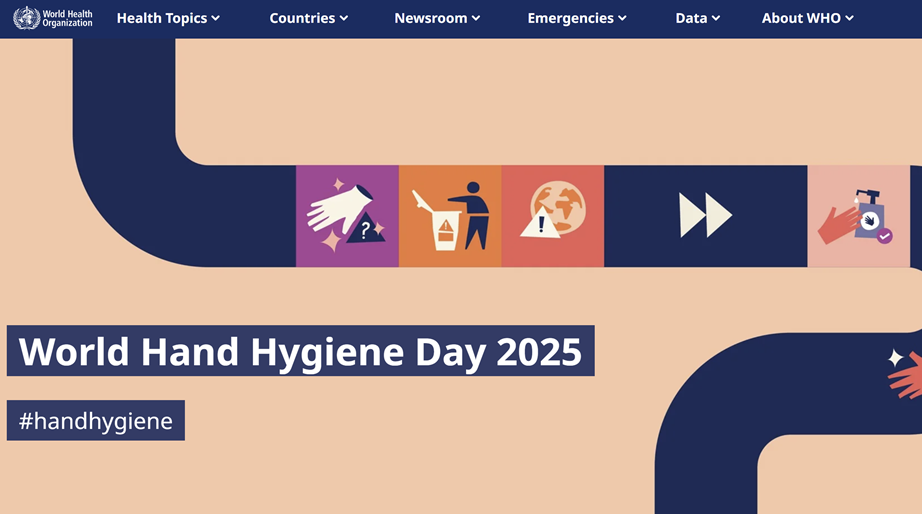The height and width of the screenshot is (514, 922).
Task: Click the World Hand Hygiene Day 2025 heading
Action: [x=300, y=351]
